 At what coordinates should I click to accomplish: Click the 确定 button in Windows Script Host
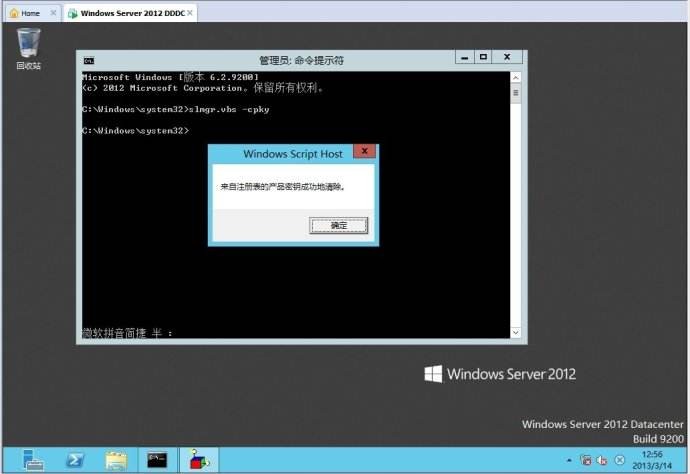click(338, 225)
